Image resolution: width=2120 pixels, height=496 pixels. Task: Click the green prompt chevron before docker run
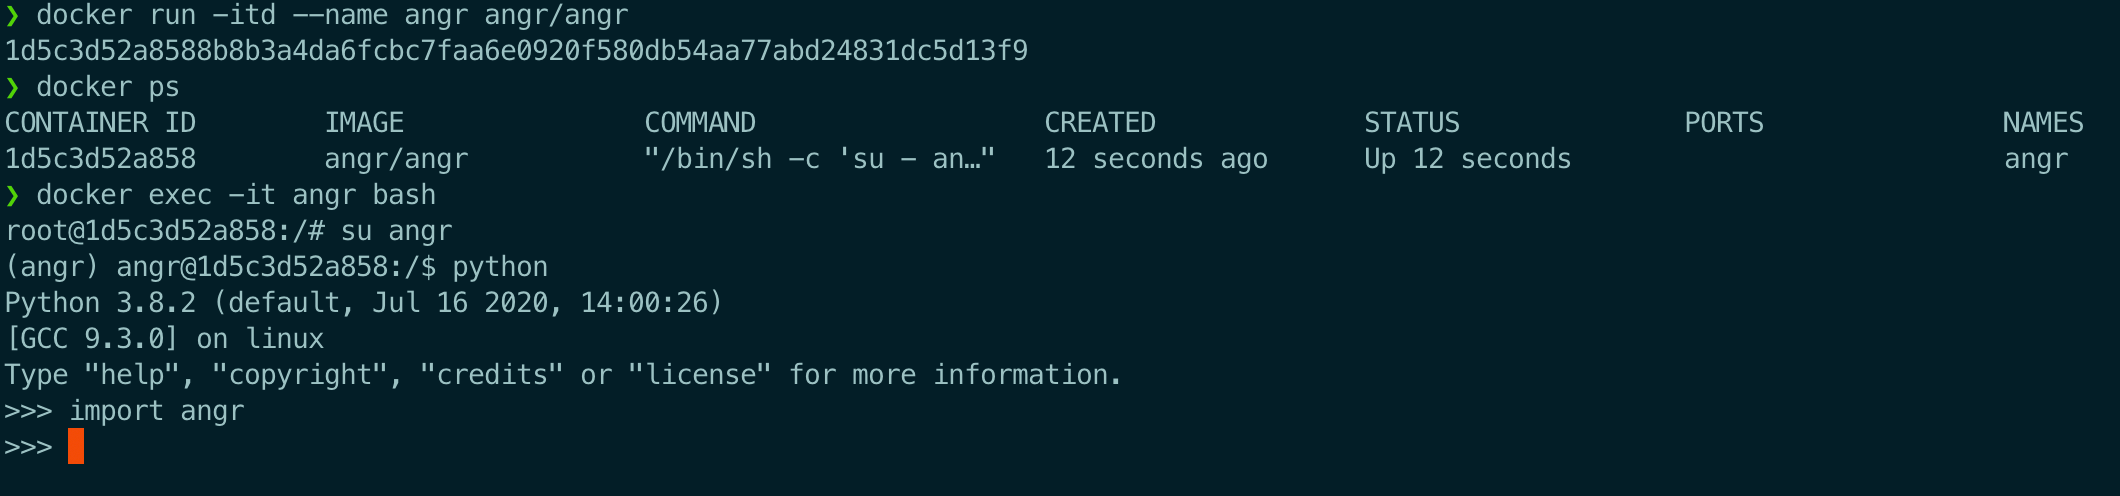pos(13,16)
